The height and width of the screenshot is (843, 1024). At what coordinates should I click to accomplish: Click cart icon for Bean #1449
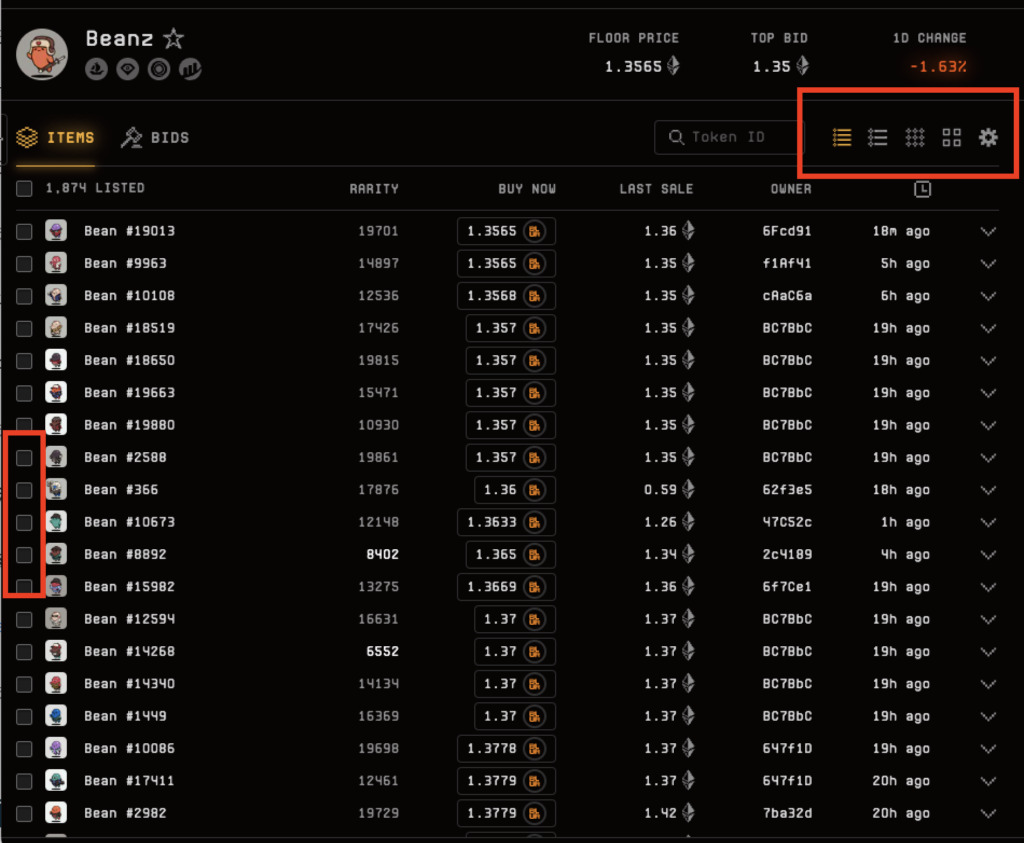click(x=534, y=716)
